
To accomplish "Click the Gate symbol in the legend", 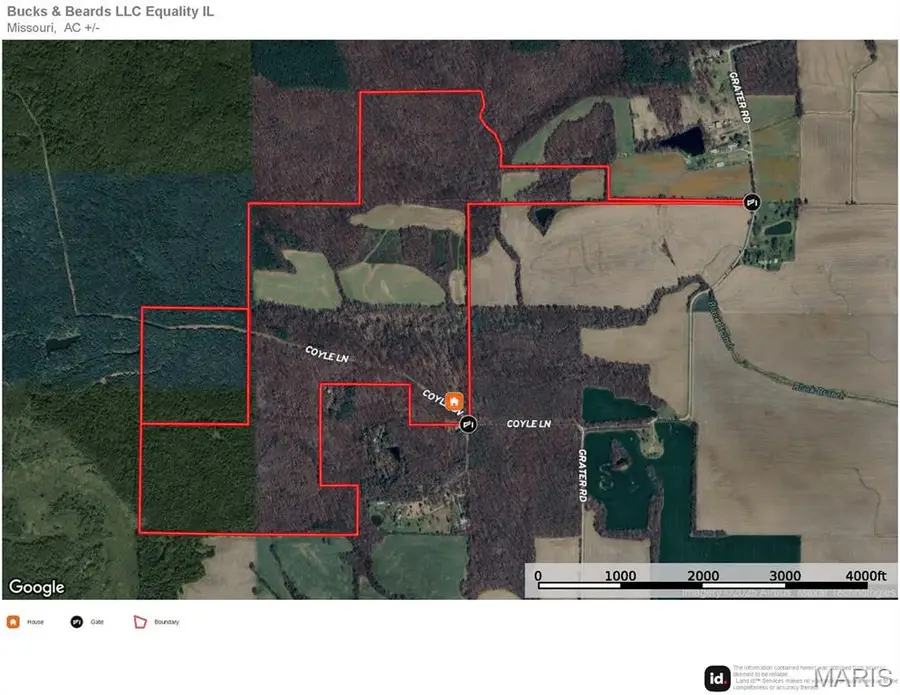I will [x=76, y=621].
